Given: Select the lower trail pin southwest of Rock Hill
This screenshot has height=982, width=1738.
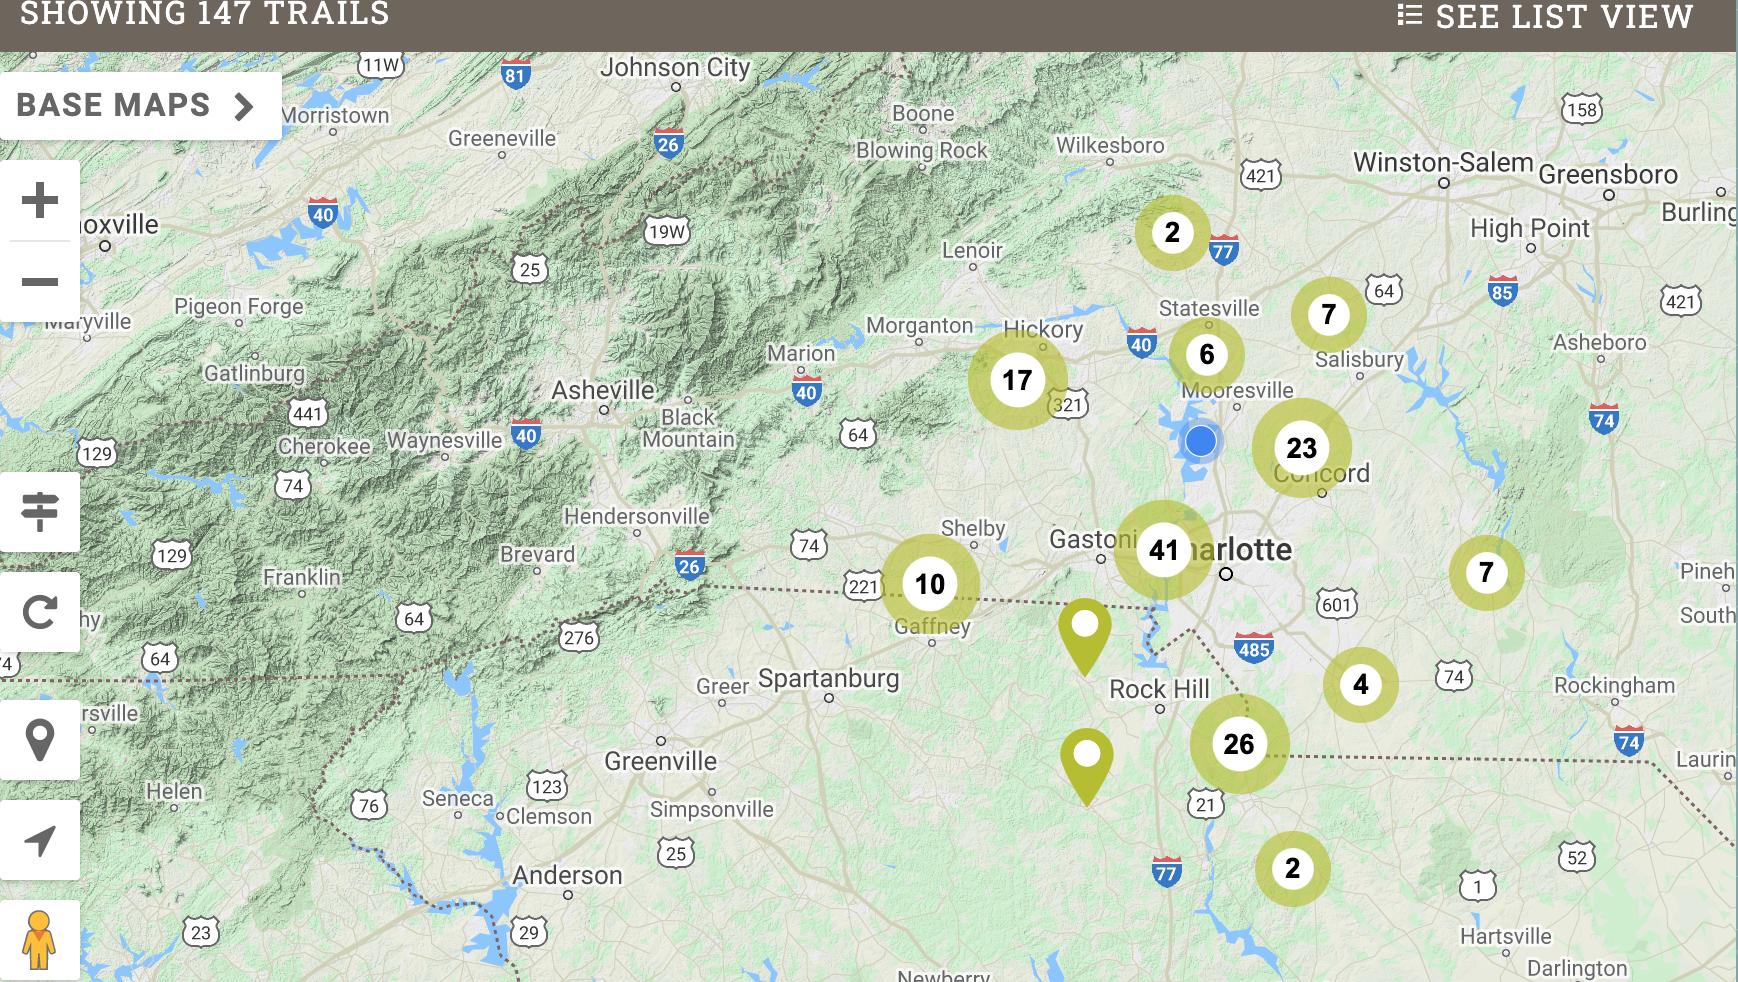Looking at the screenshot, I should coord(1087,766).
